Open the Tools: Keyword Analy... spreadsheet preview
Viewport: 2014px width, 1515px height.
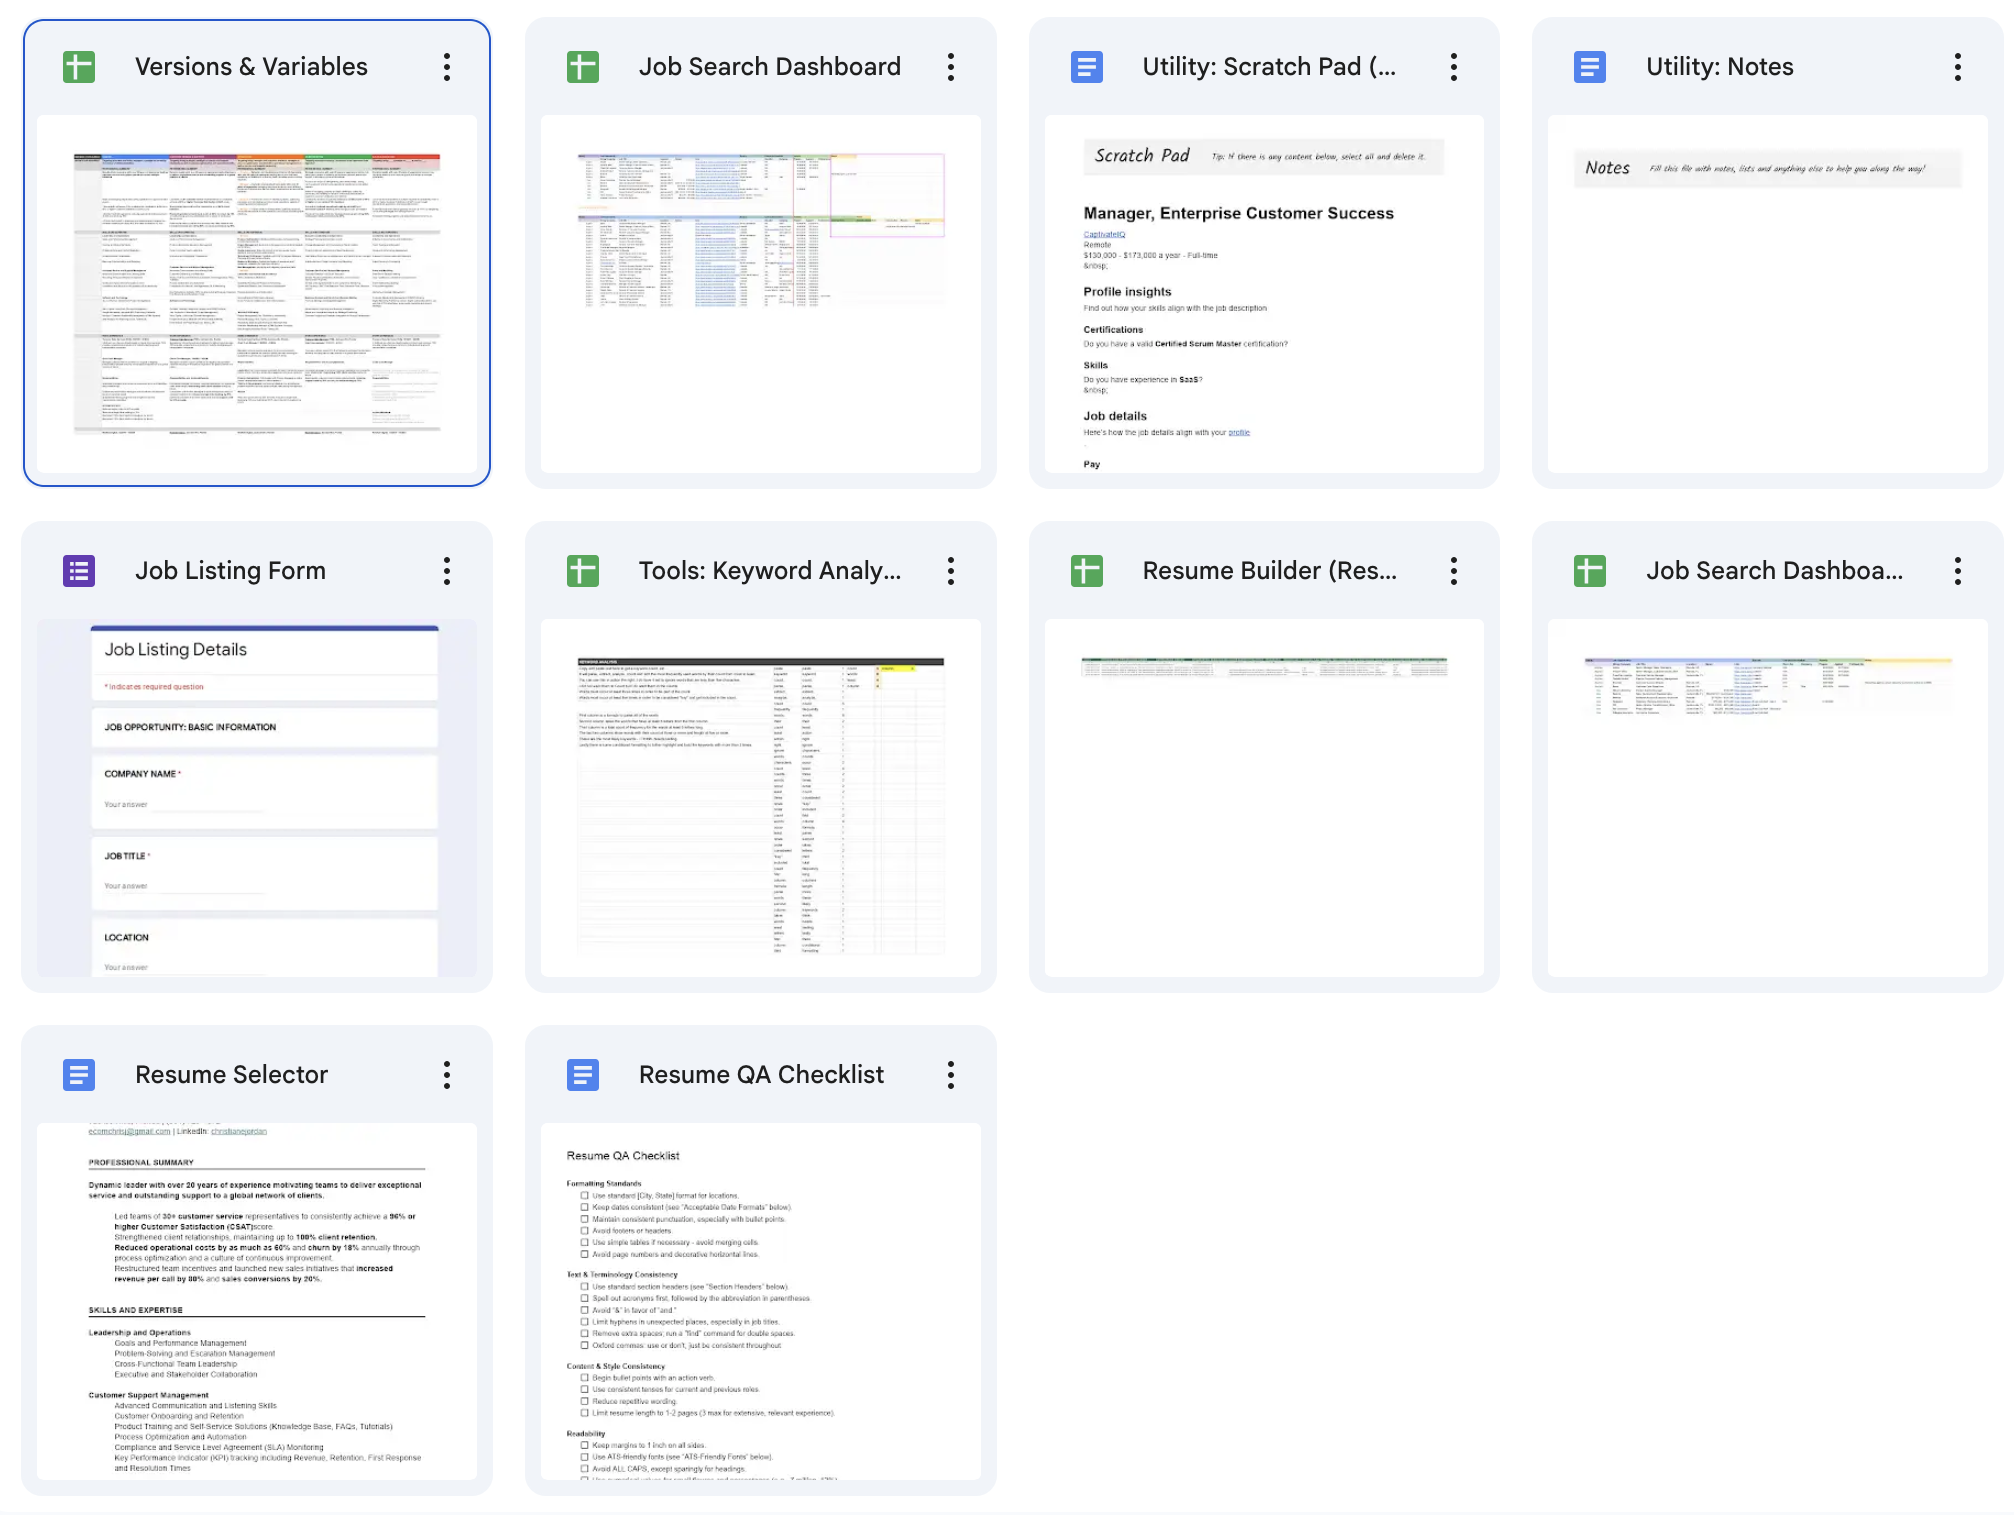click(761, 798)
